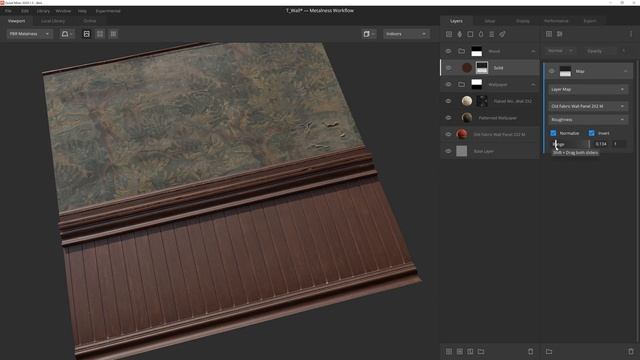Hide the Old Fabric Wall Panel layer
The width and height of the screenshot is (640, 360).
(x=448, y=134)
